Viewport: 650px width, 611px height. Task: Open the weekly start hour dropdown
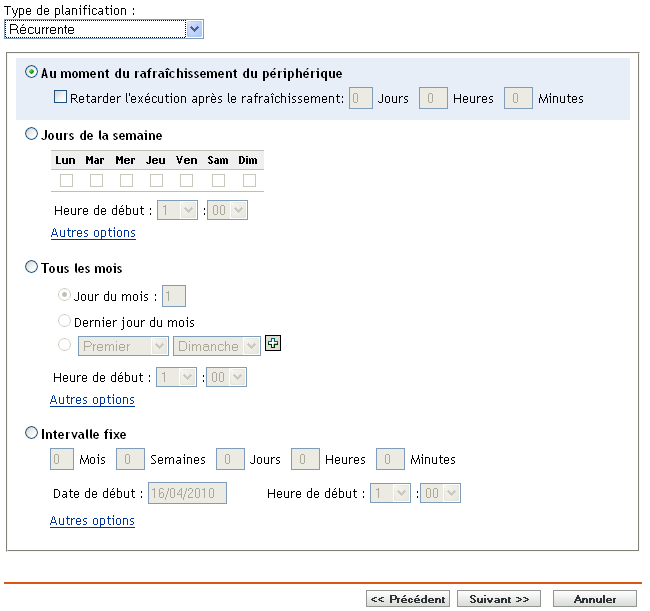pyautogui.click(x=177, y=210)
